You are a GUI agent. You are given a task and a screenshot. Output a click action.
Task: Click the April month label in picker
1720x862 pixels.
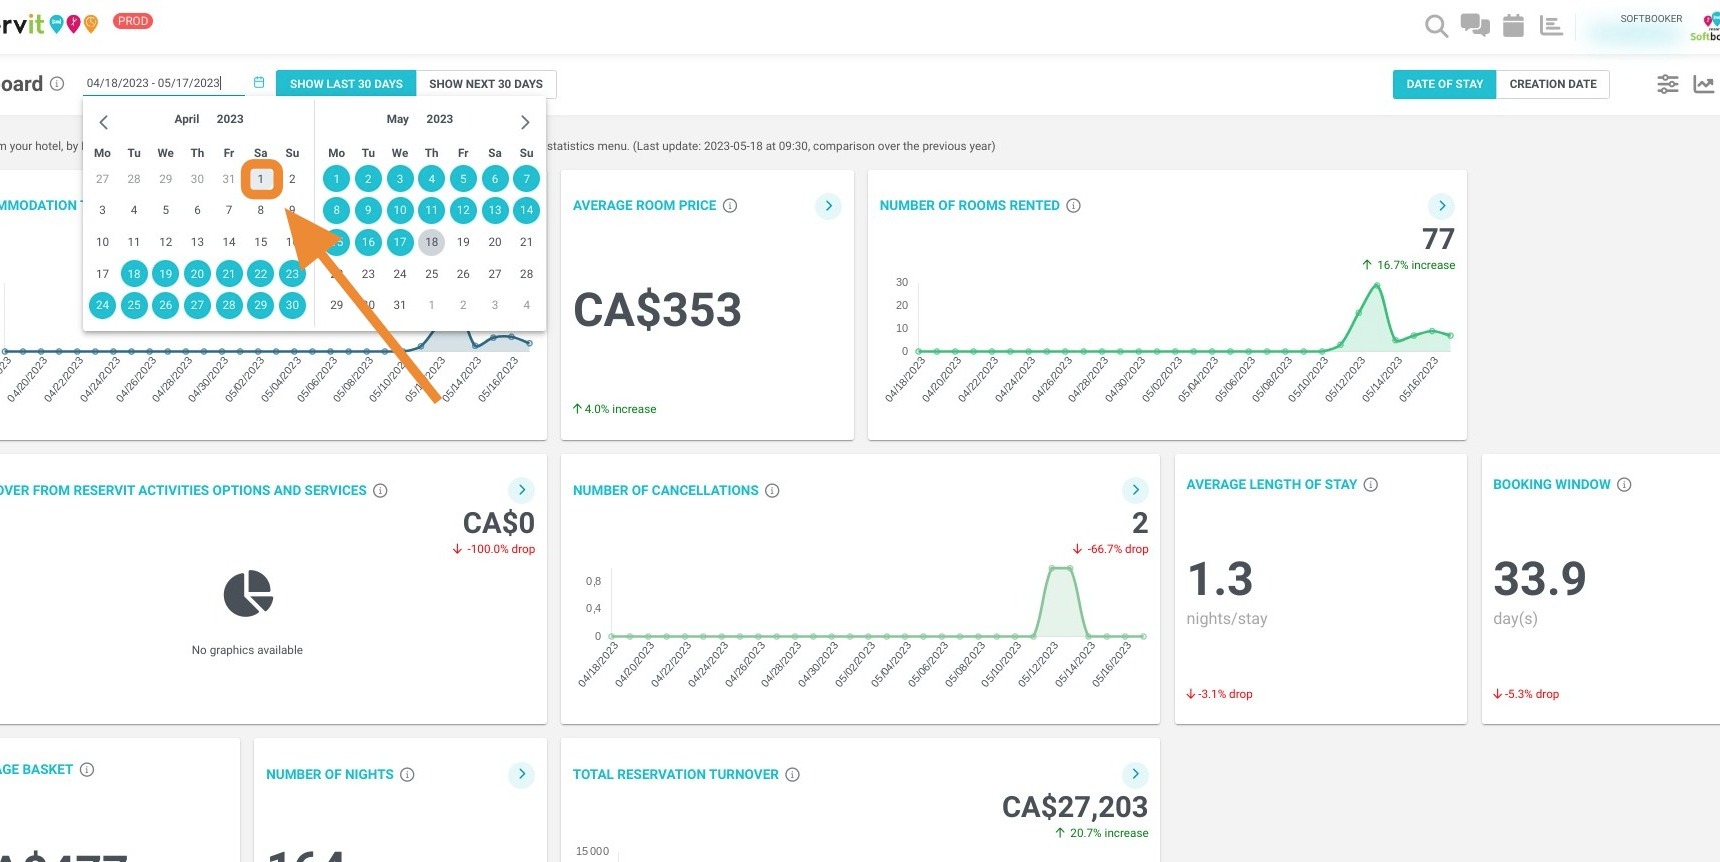point(187,119)
